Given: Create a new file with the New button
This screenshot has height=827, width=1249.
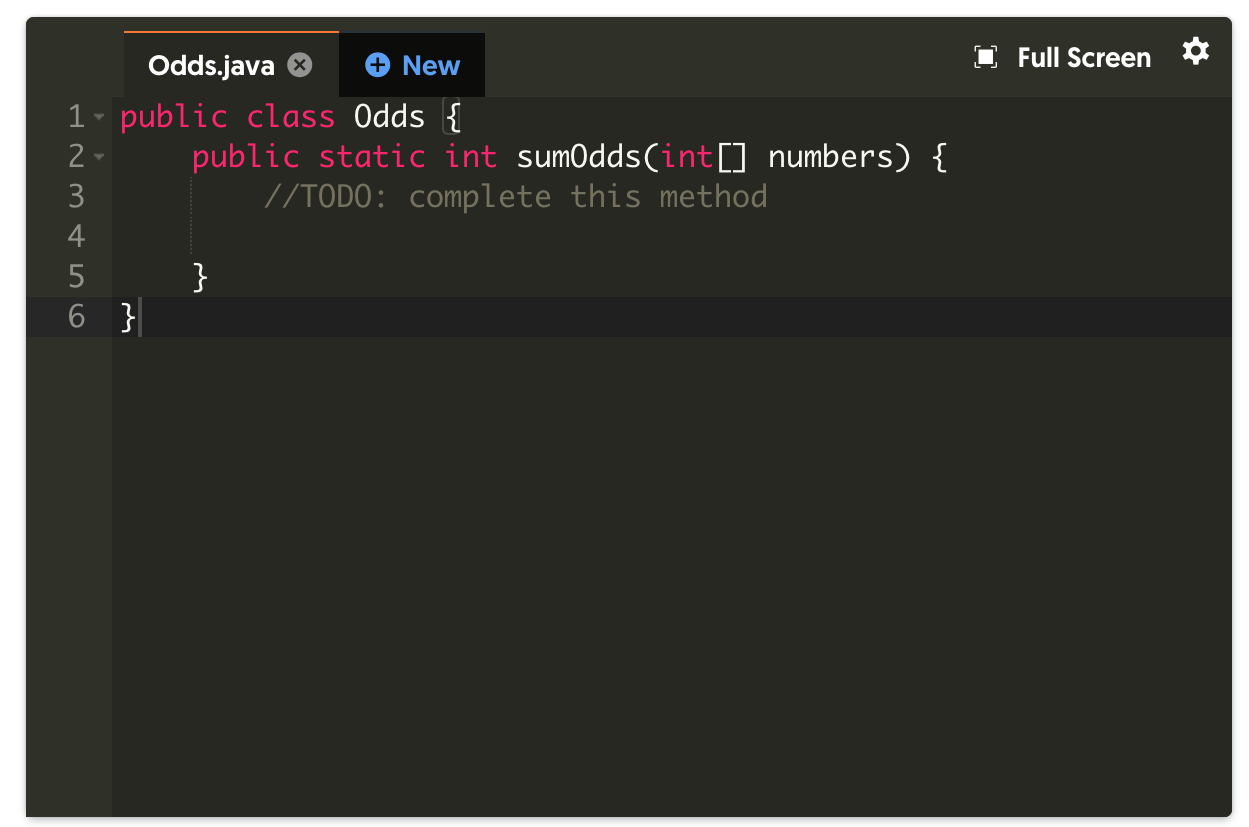Looking at the screenshot, I should [x=412, y=64].
